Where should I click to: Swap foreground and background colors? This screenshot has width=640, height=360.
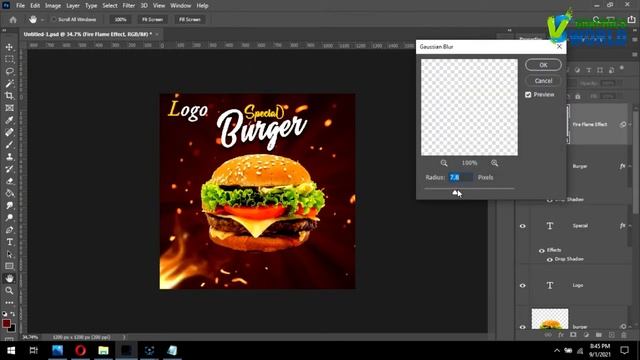[13, 314]
